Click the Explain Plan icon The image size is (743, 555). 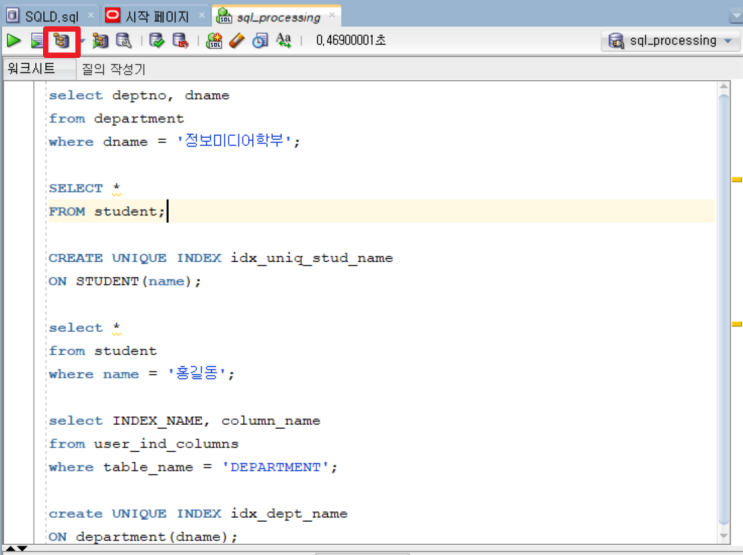(62, 41)
